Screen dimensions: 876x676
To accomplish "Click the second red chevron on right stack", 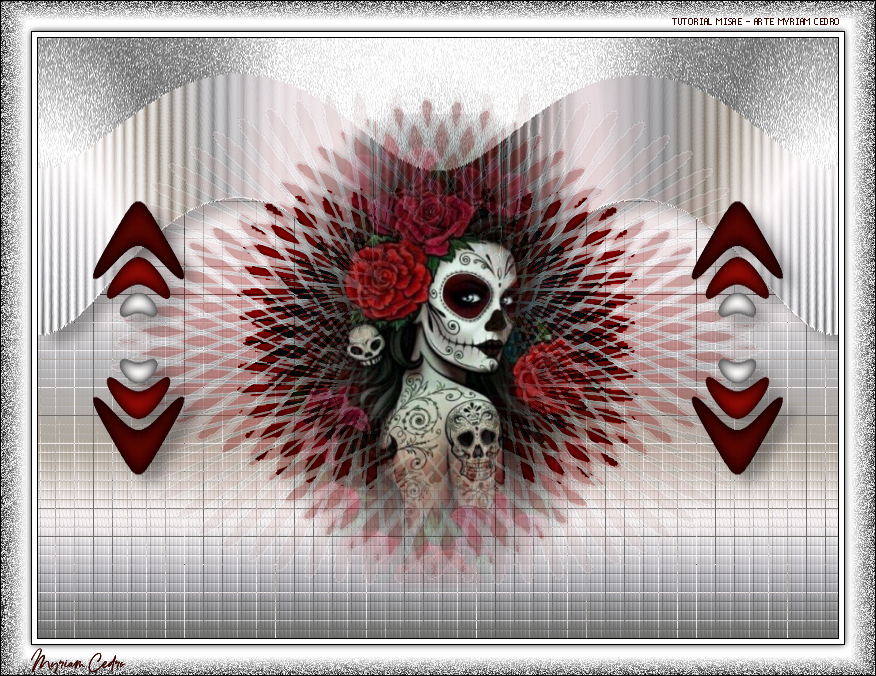I will [737, 278].
